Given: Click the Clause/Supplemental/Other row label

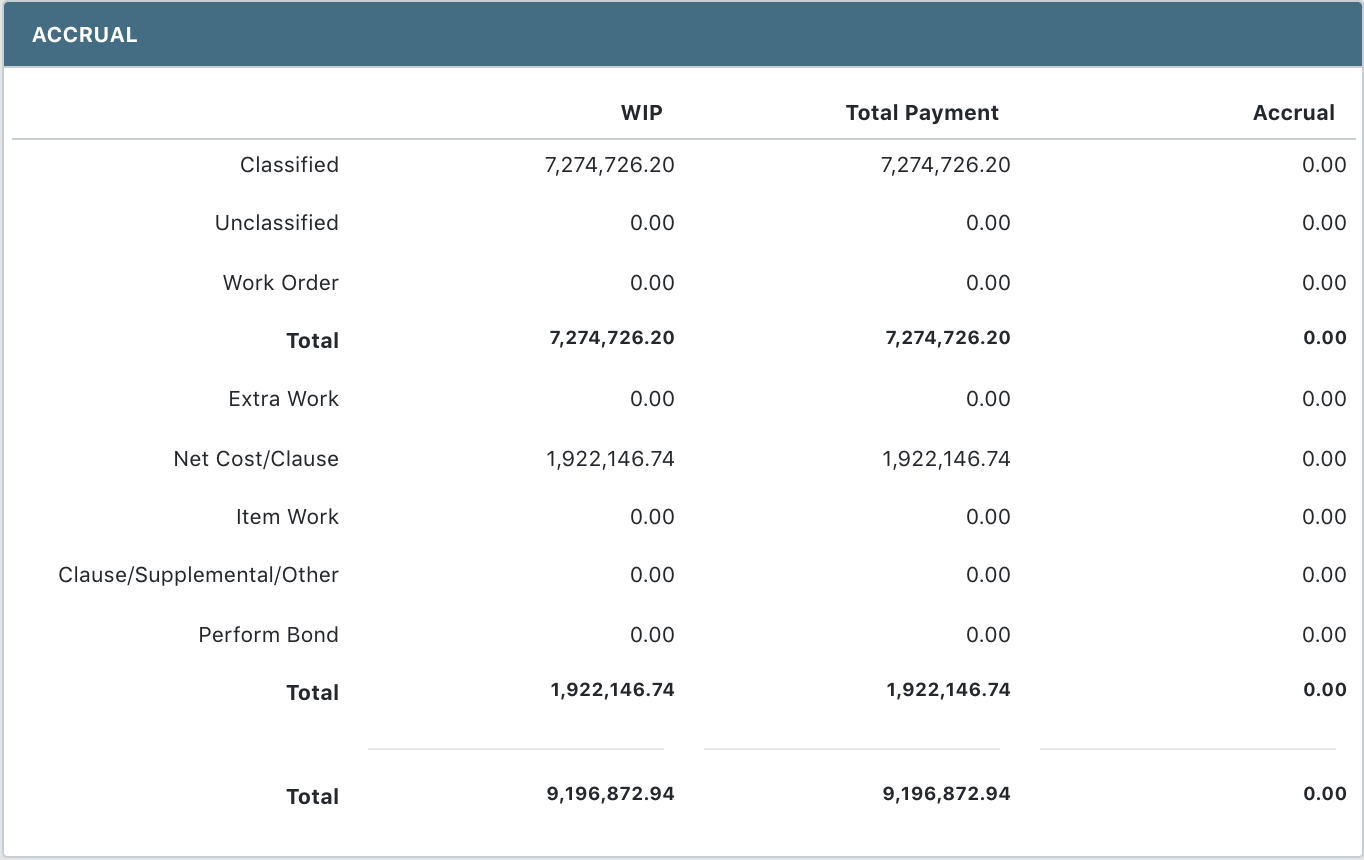Looking at the screenshot, I should click(198, 575).
